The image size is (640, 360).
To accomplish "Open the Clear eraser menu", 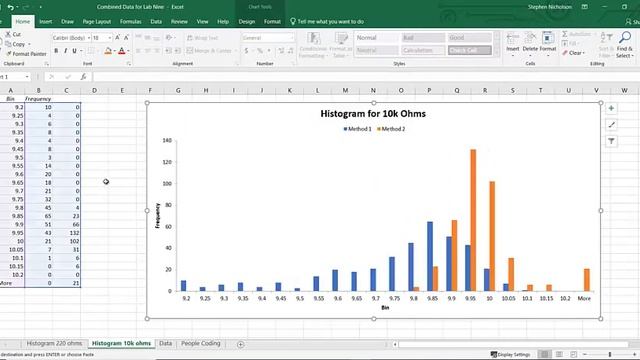I will [x=573, y=53].
